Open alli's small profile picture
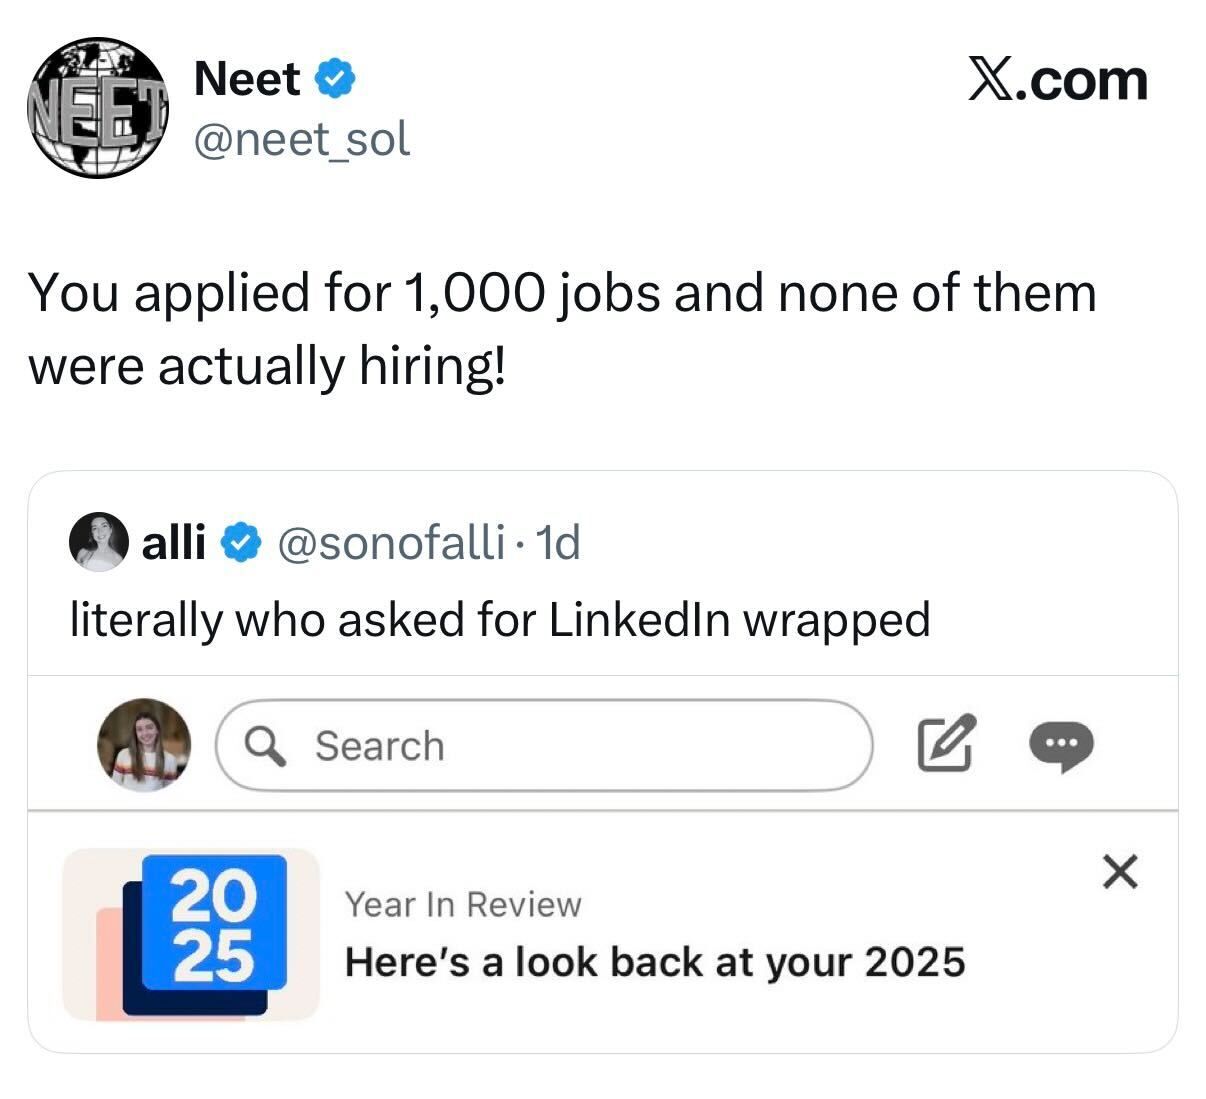The image size is (1206, 1099). click(99, 543)
